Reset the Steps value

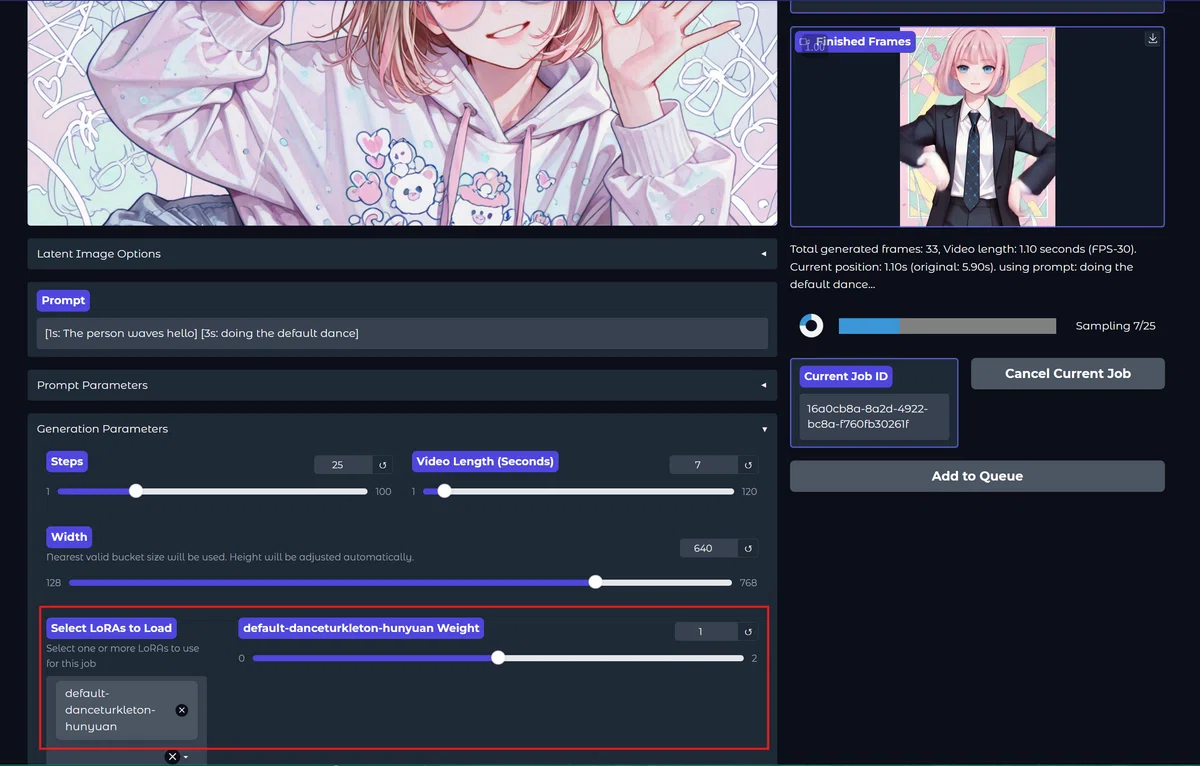click(382, 465)
